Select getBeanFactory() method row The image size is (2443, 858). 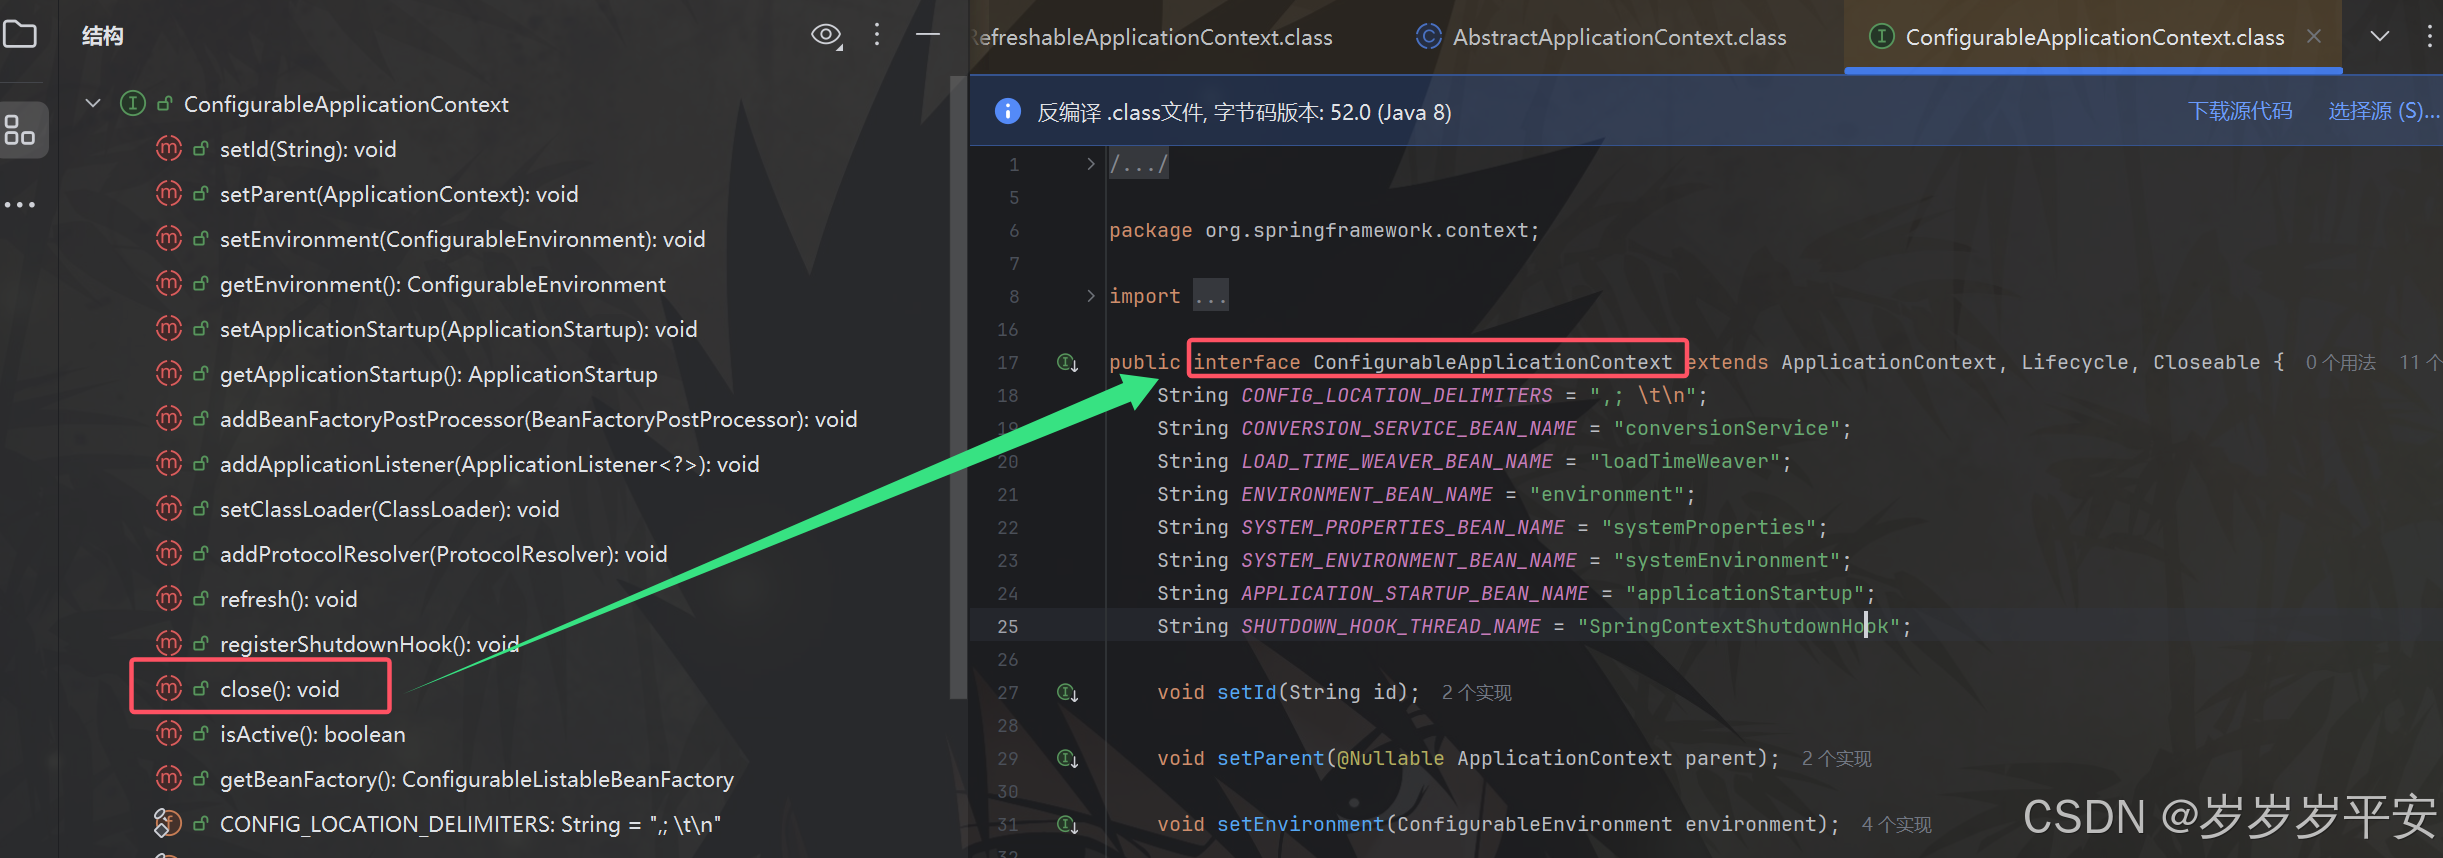pos(476,779)
